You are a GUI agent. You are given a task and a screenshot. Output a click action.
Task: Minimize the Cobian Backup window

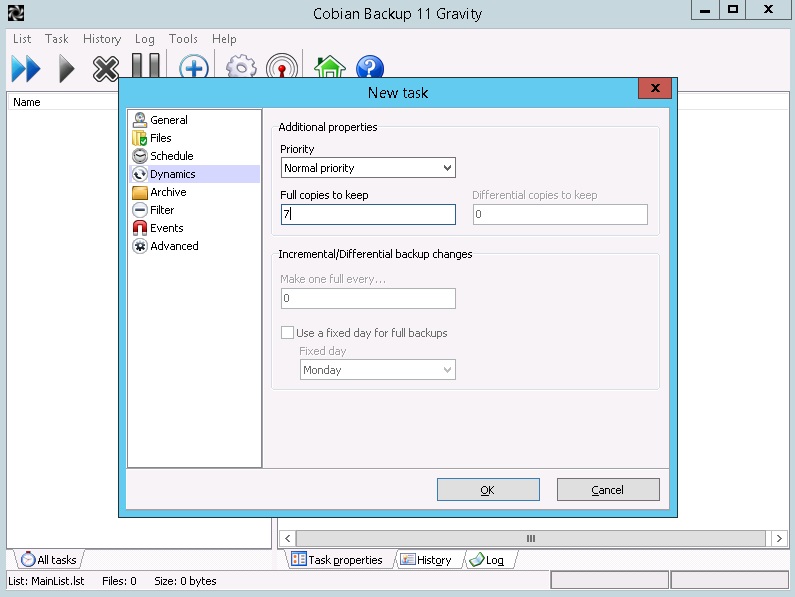pos(705,10)
